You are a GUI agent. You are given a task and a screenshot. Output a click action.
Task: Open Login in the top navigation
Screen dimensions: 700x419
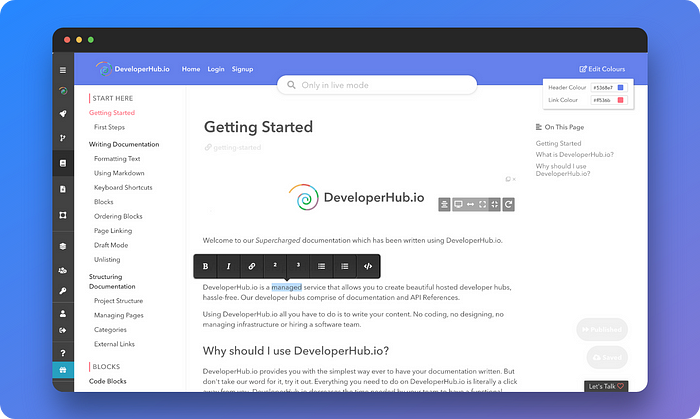tap(216, 69)
